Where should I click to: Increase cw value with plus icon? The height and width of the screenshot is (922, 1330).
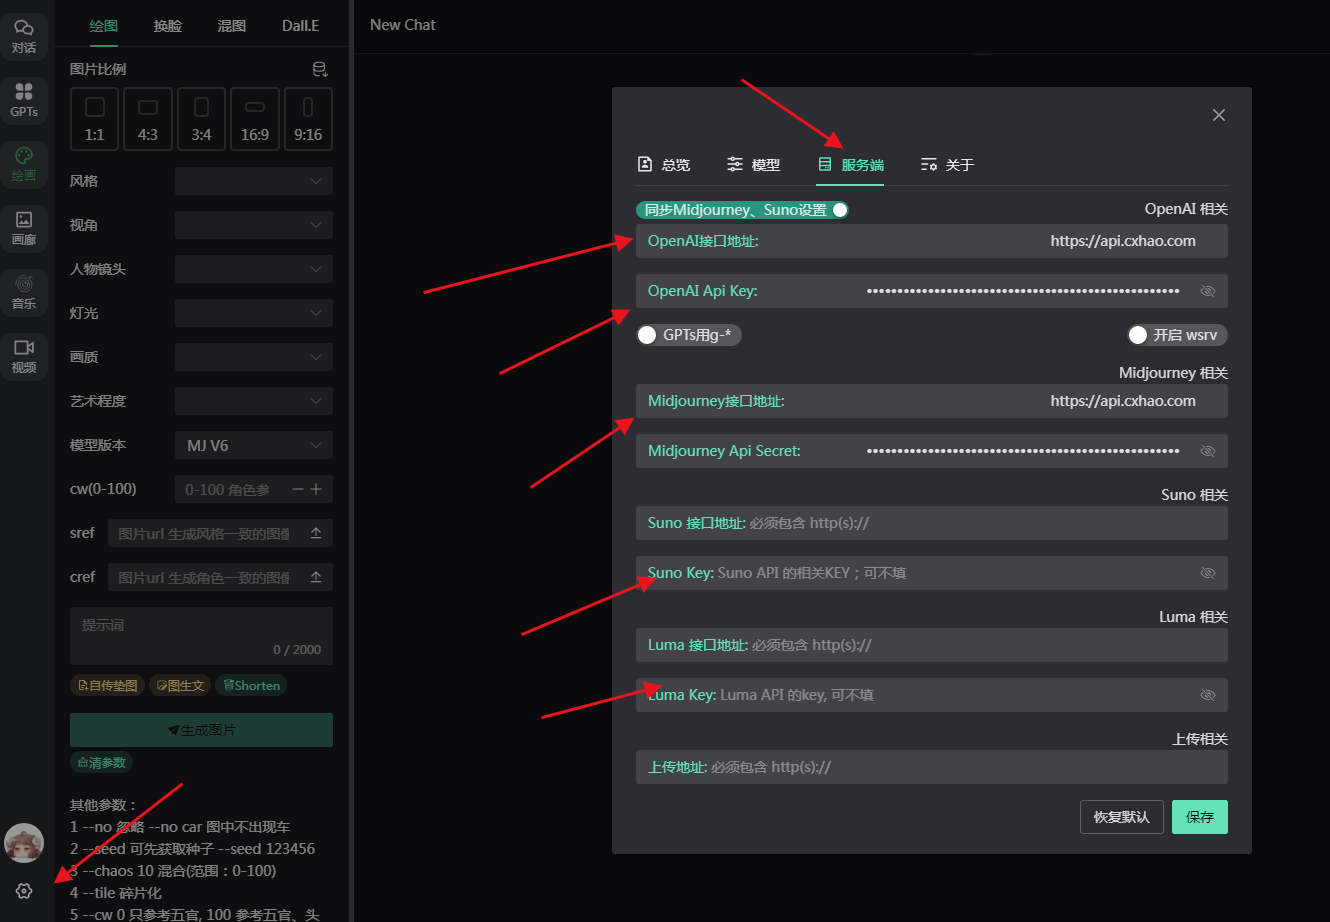pyautogui.click(x=316, y=489)
